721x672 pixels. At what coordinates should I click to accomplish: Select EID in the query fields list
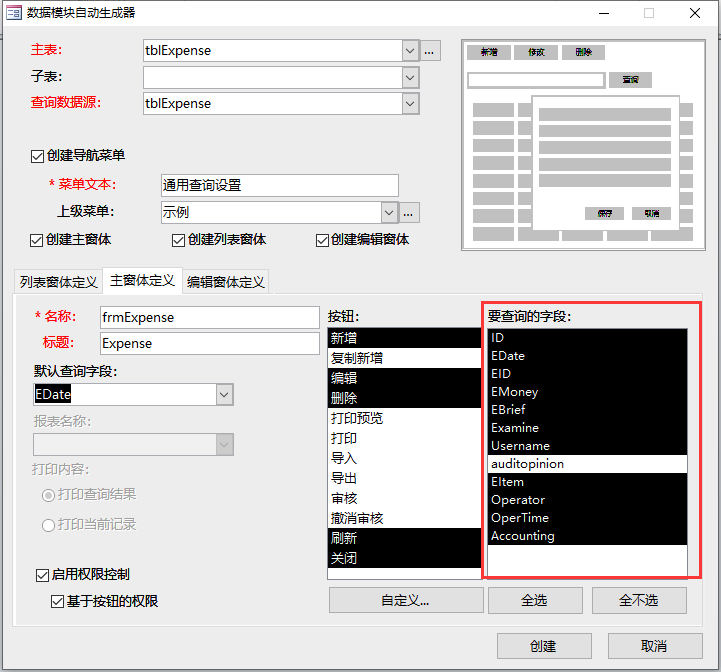click(x=587, y=373)
